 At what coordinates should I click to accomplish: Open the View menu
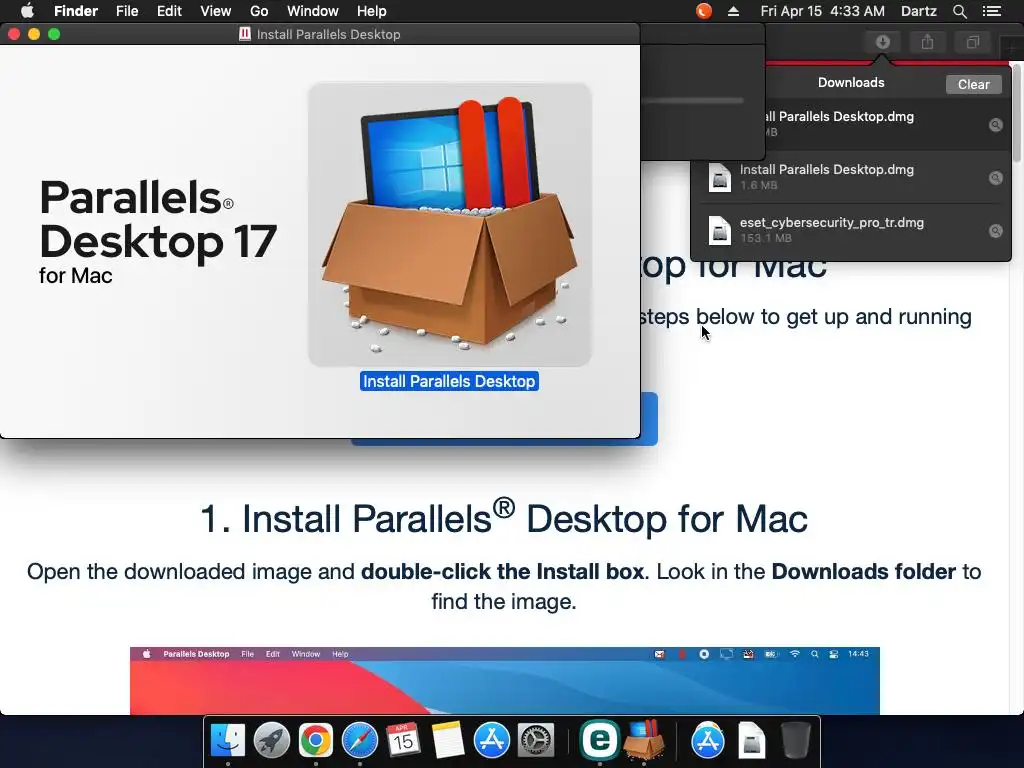click(x=216, y=11)
